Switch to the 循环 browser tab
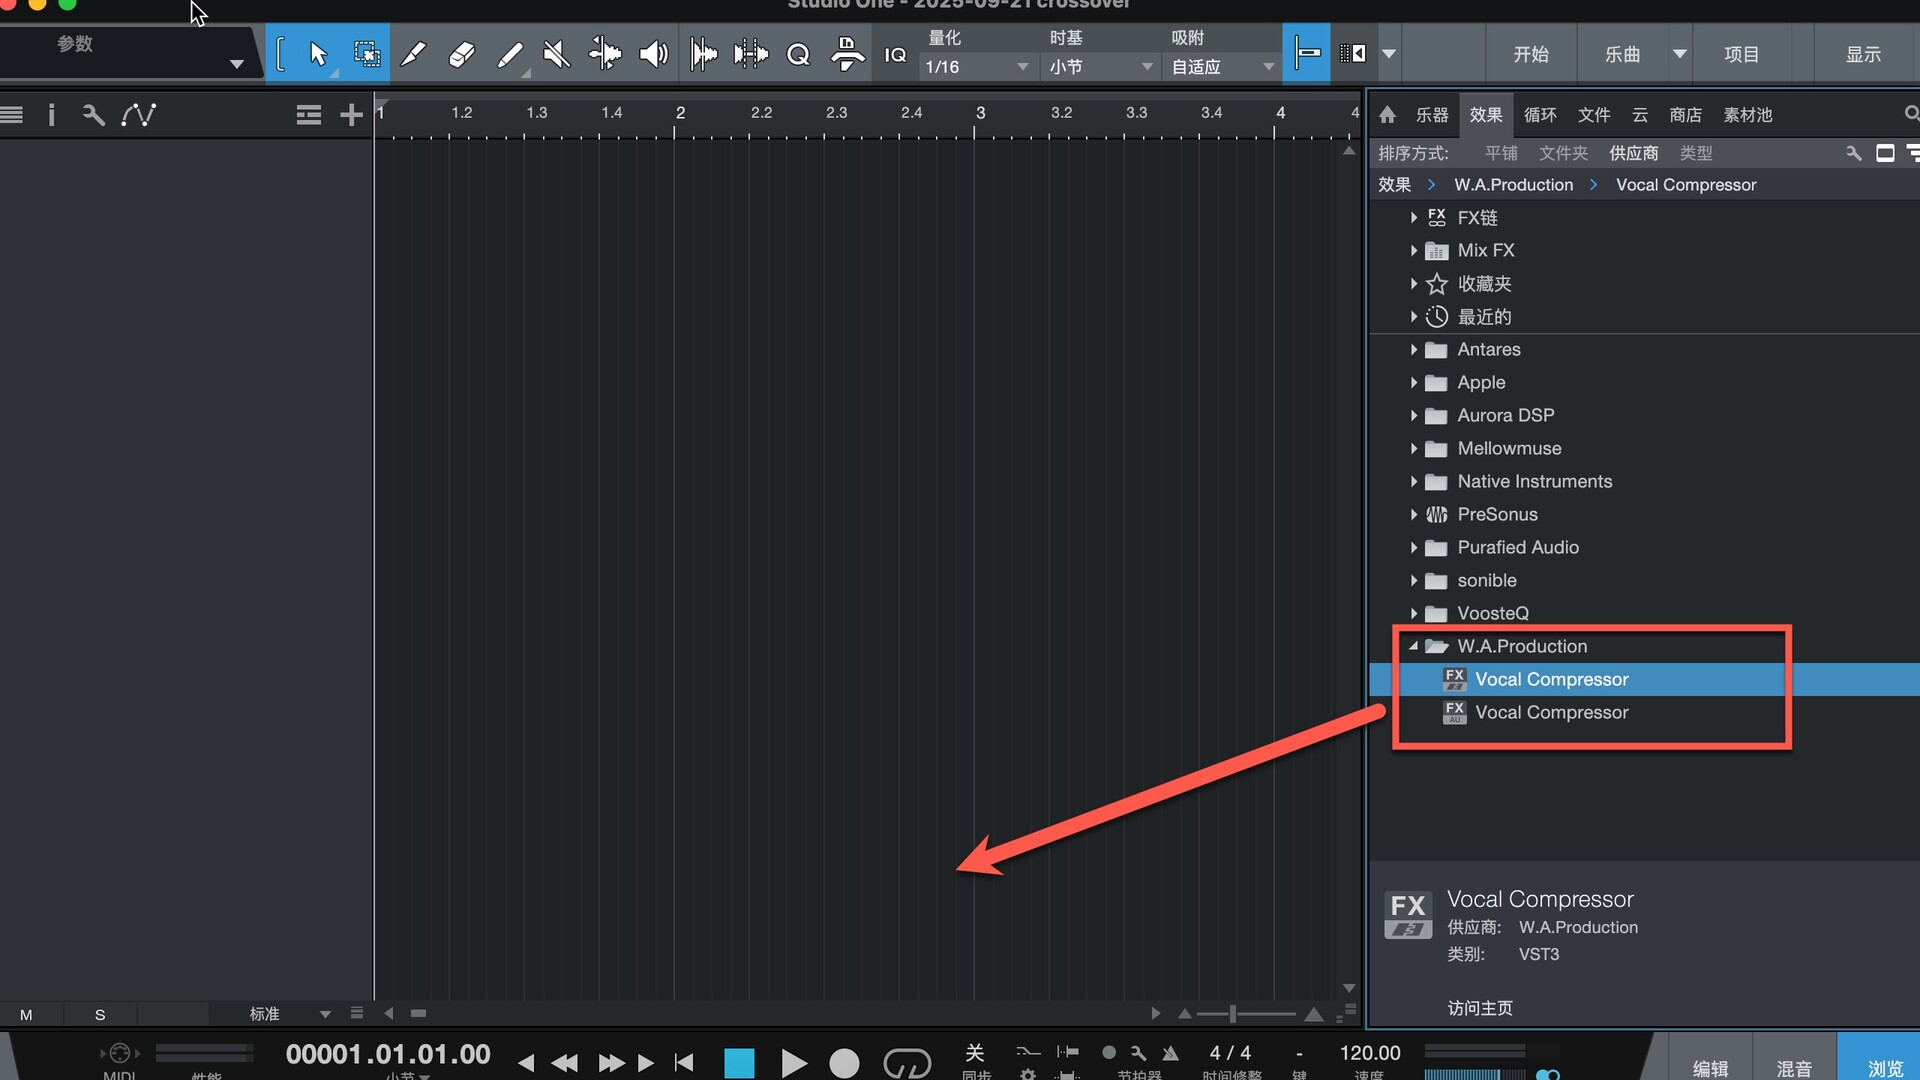1920x1080 pixels. point(1540,115)
